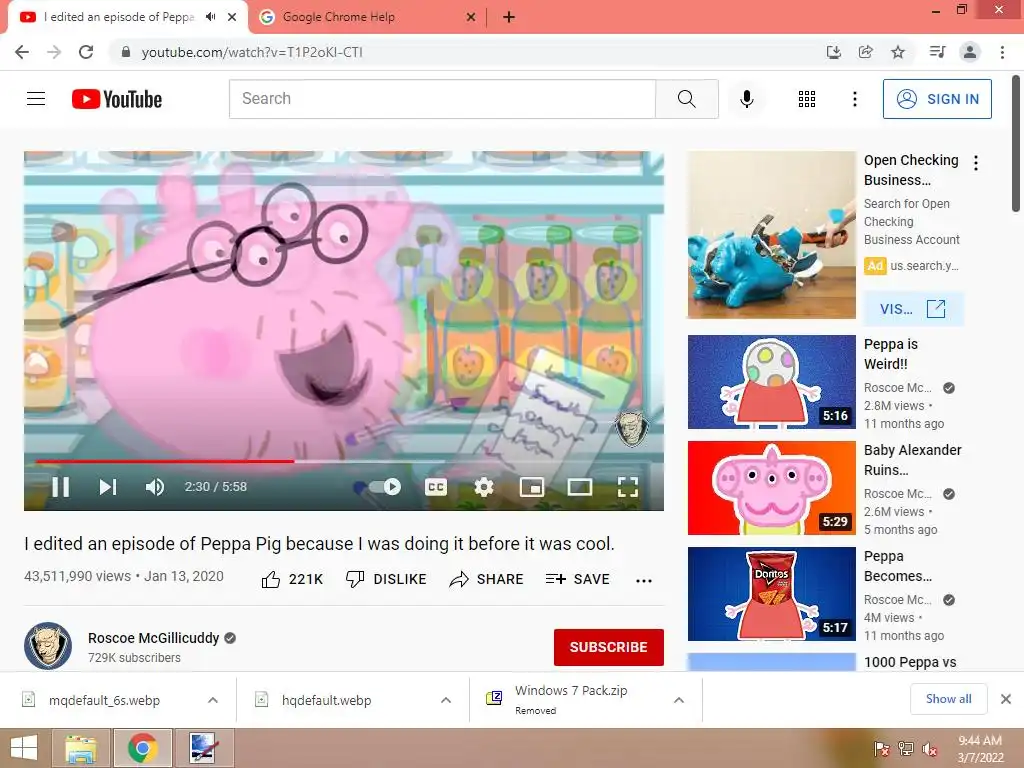The image size is (1024, 768).
Task: Open the YouTube hamburger guide menu
Action: tap(36, 99)
